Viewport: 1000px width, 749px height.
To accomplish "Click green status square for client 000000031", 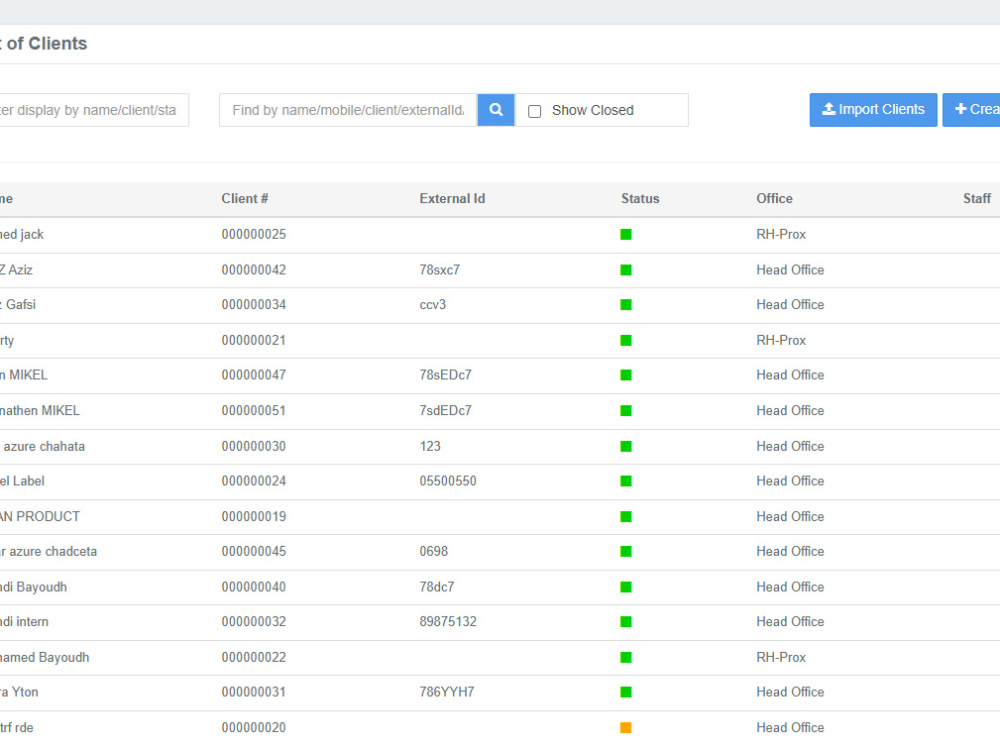I will (626, 692).
